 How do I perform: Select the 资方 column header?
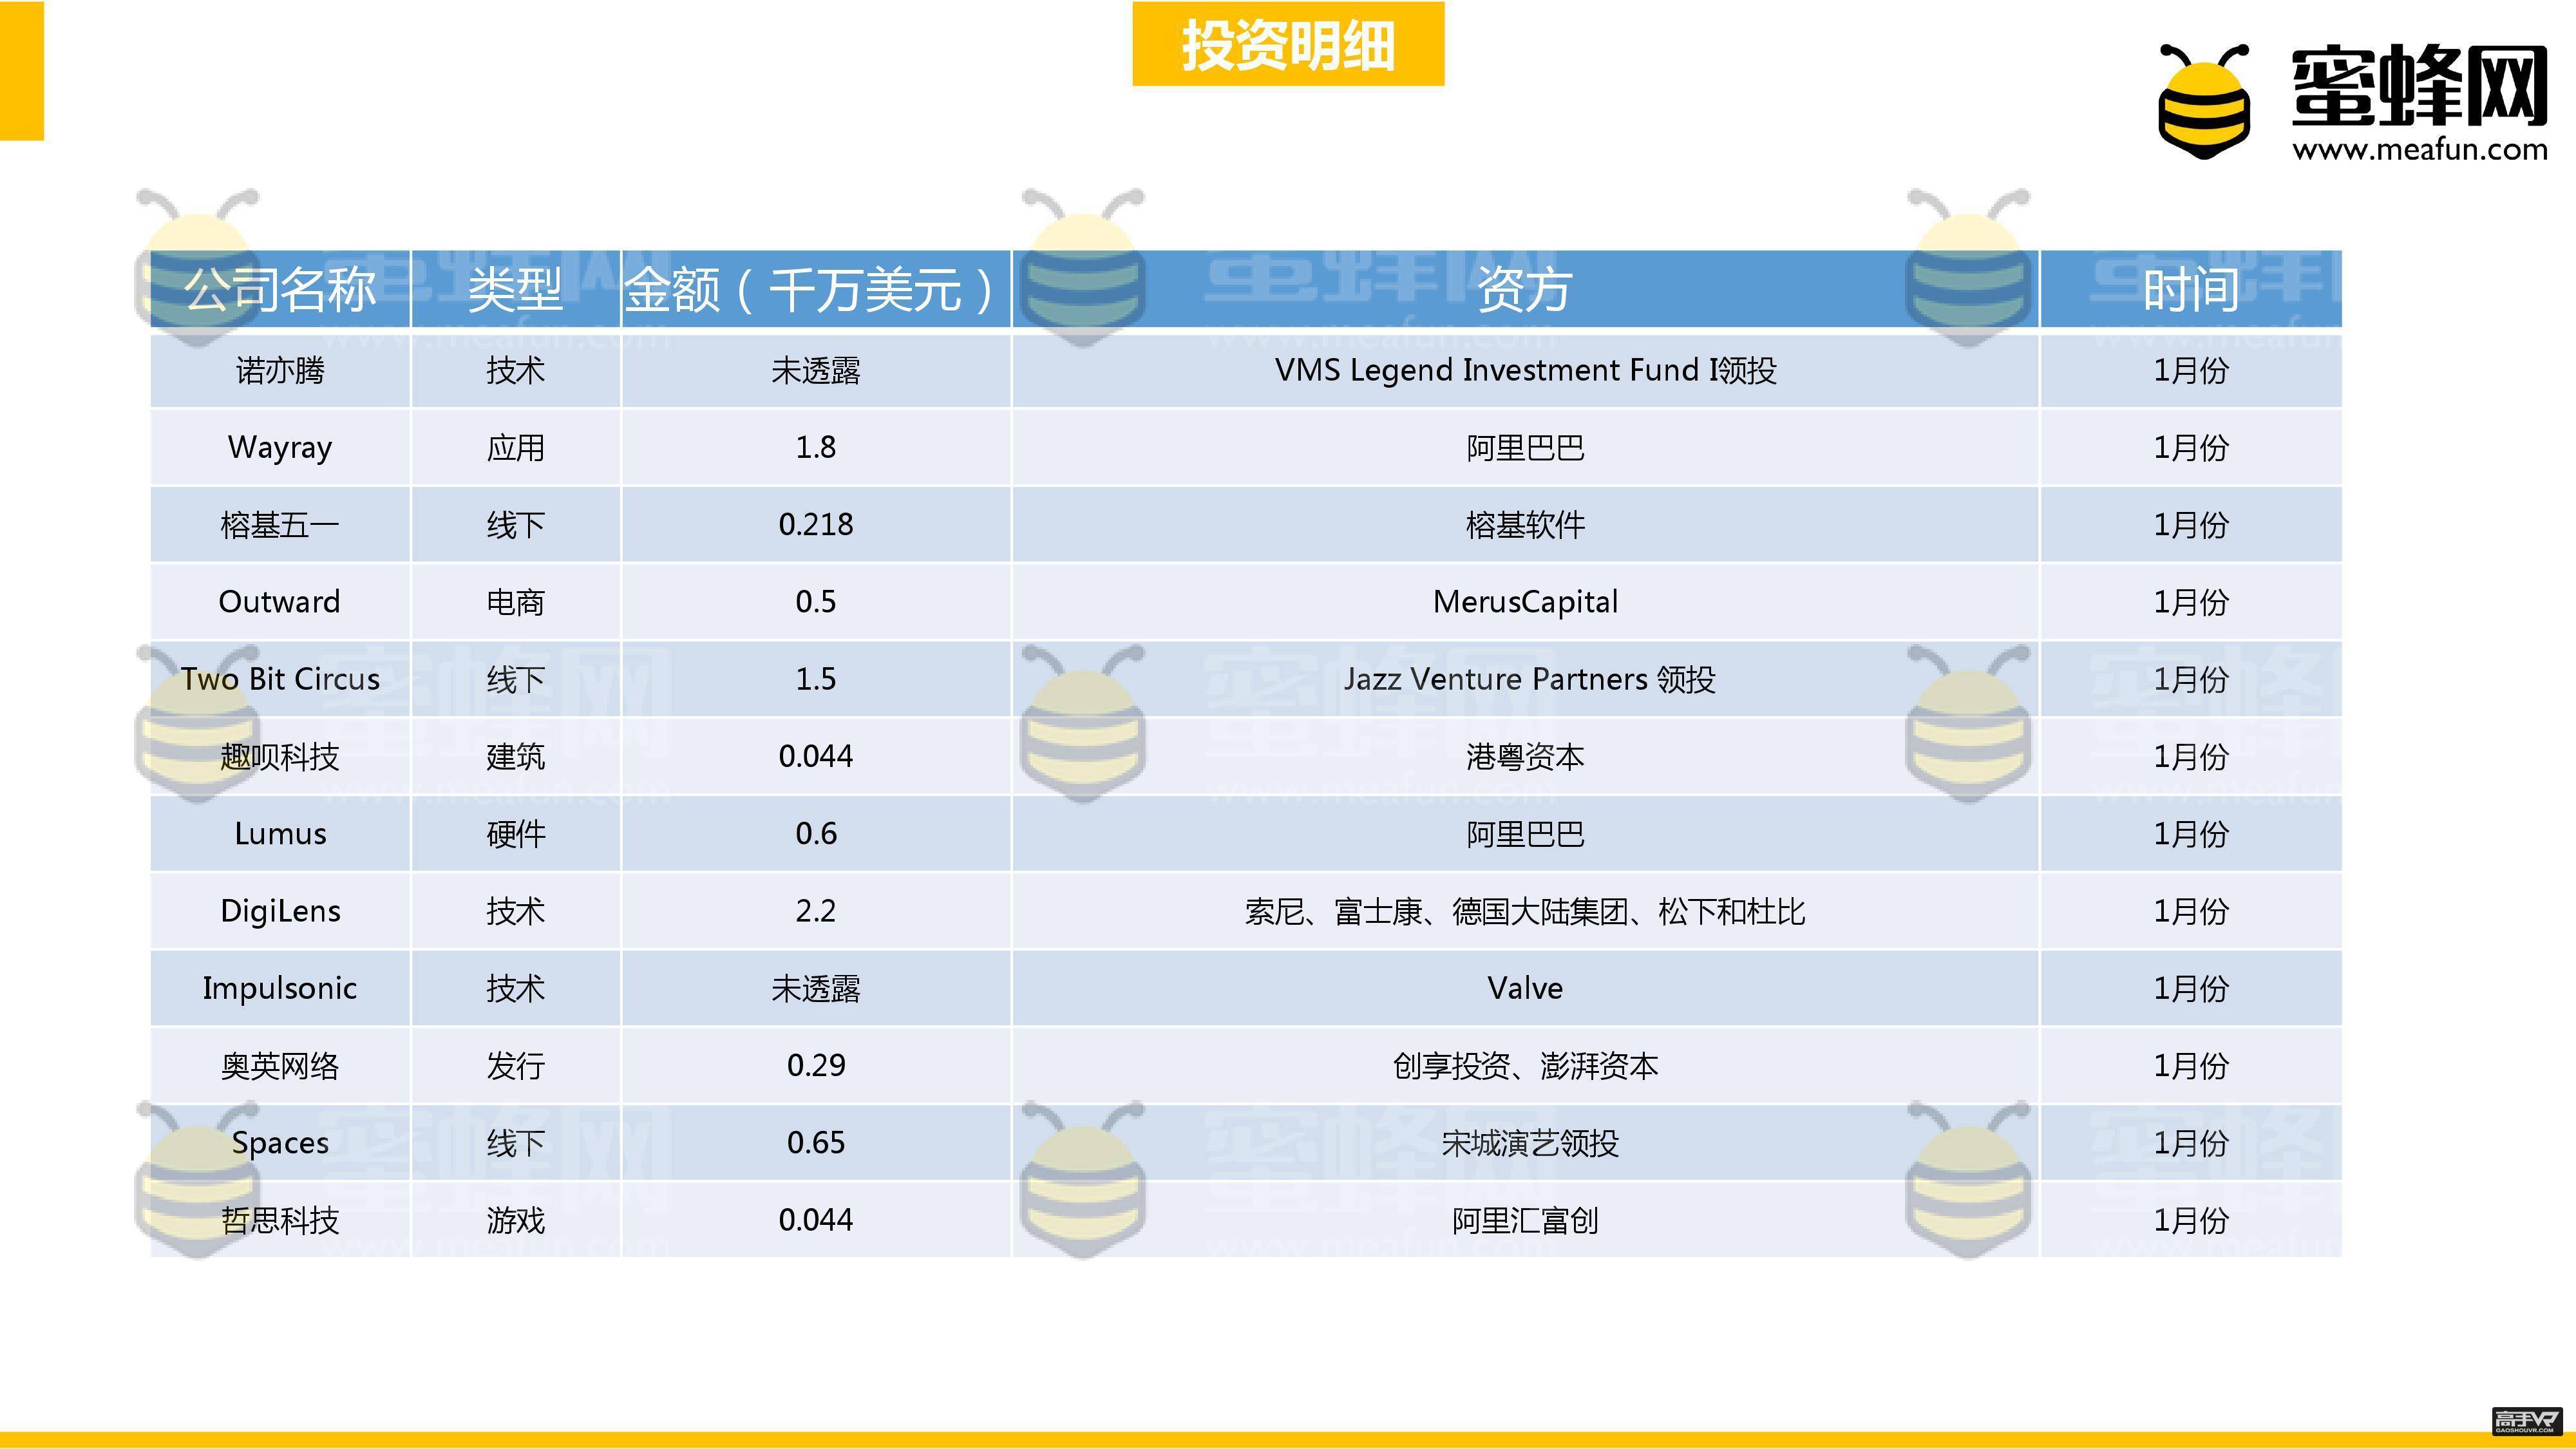click(x=1525, y=290)
